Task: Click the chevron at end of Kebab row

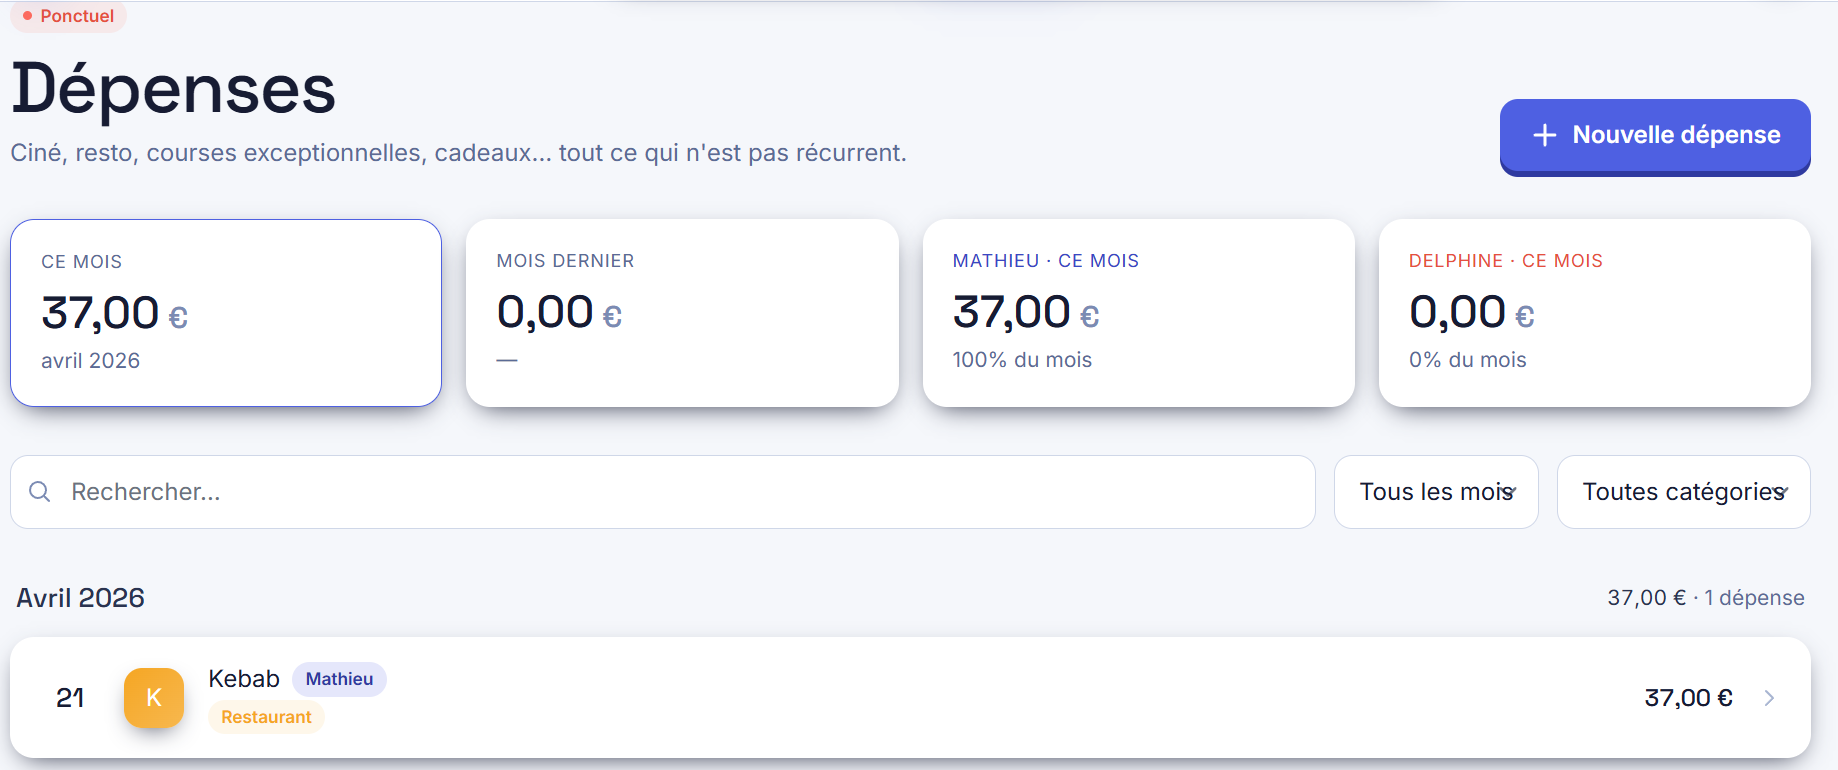Action: tap(1768, 697)
